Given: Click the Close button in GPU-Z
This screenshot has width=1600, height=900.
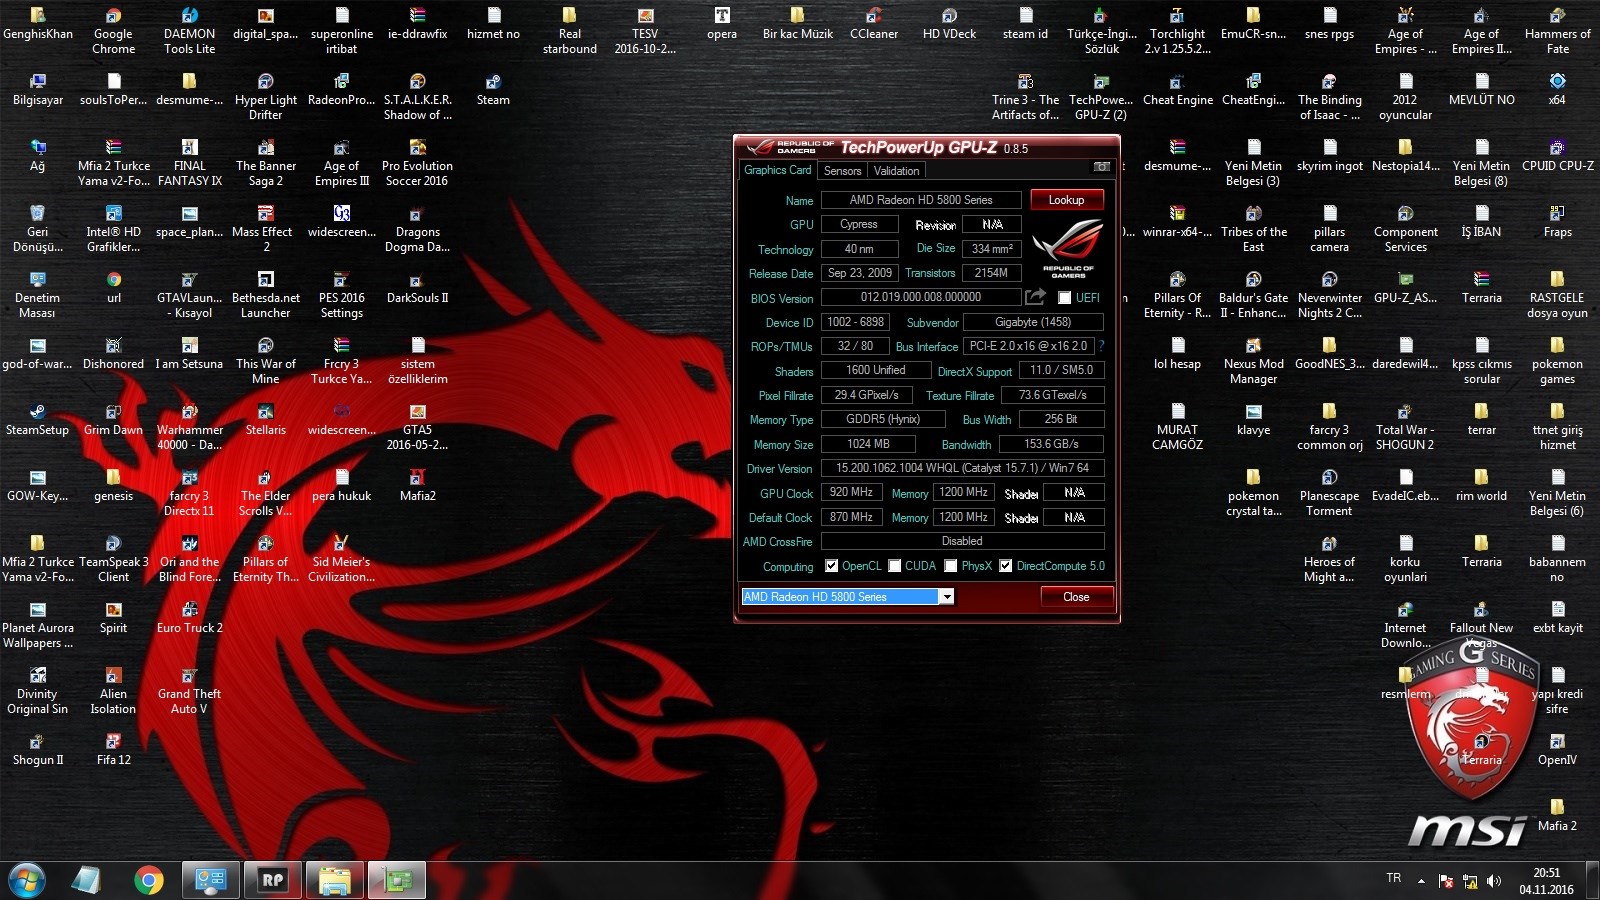Looking at the screenshot, I should [1076, 597].
